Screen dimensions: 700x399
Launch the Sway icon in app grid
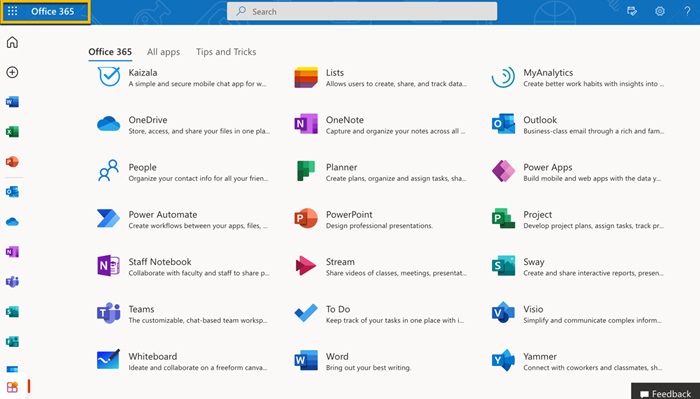(503, 266)
